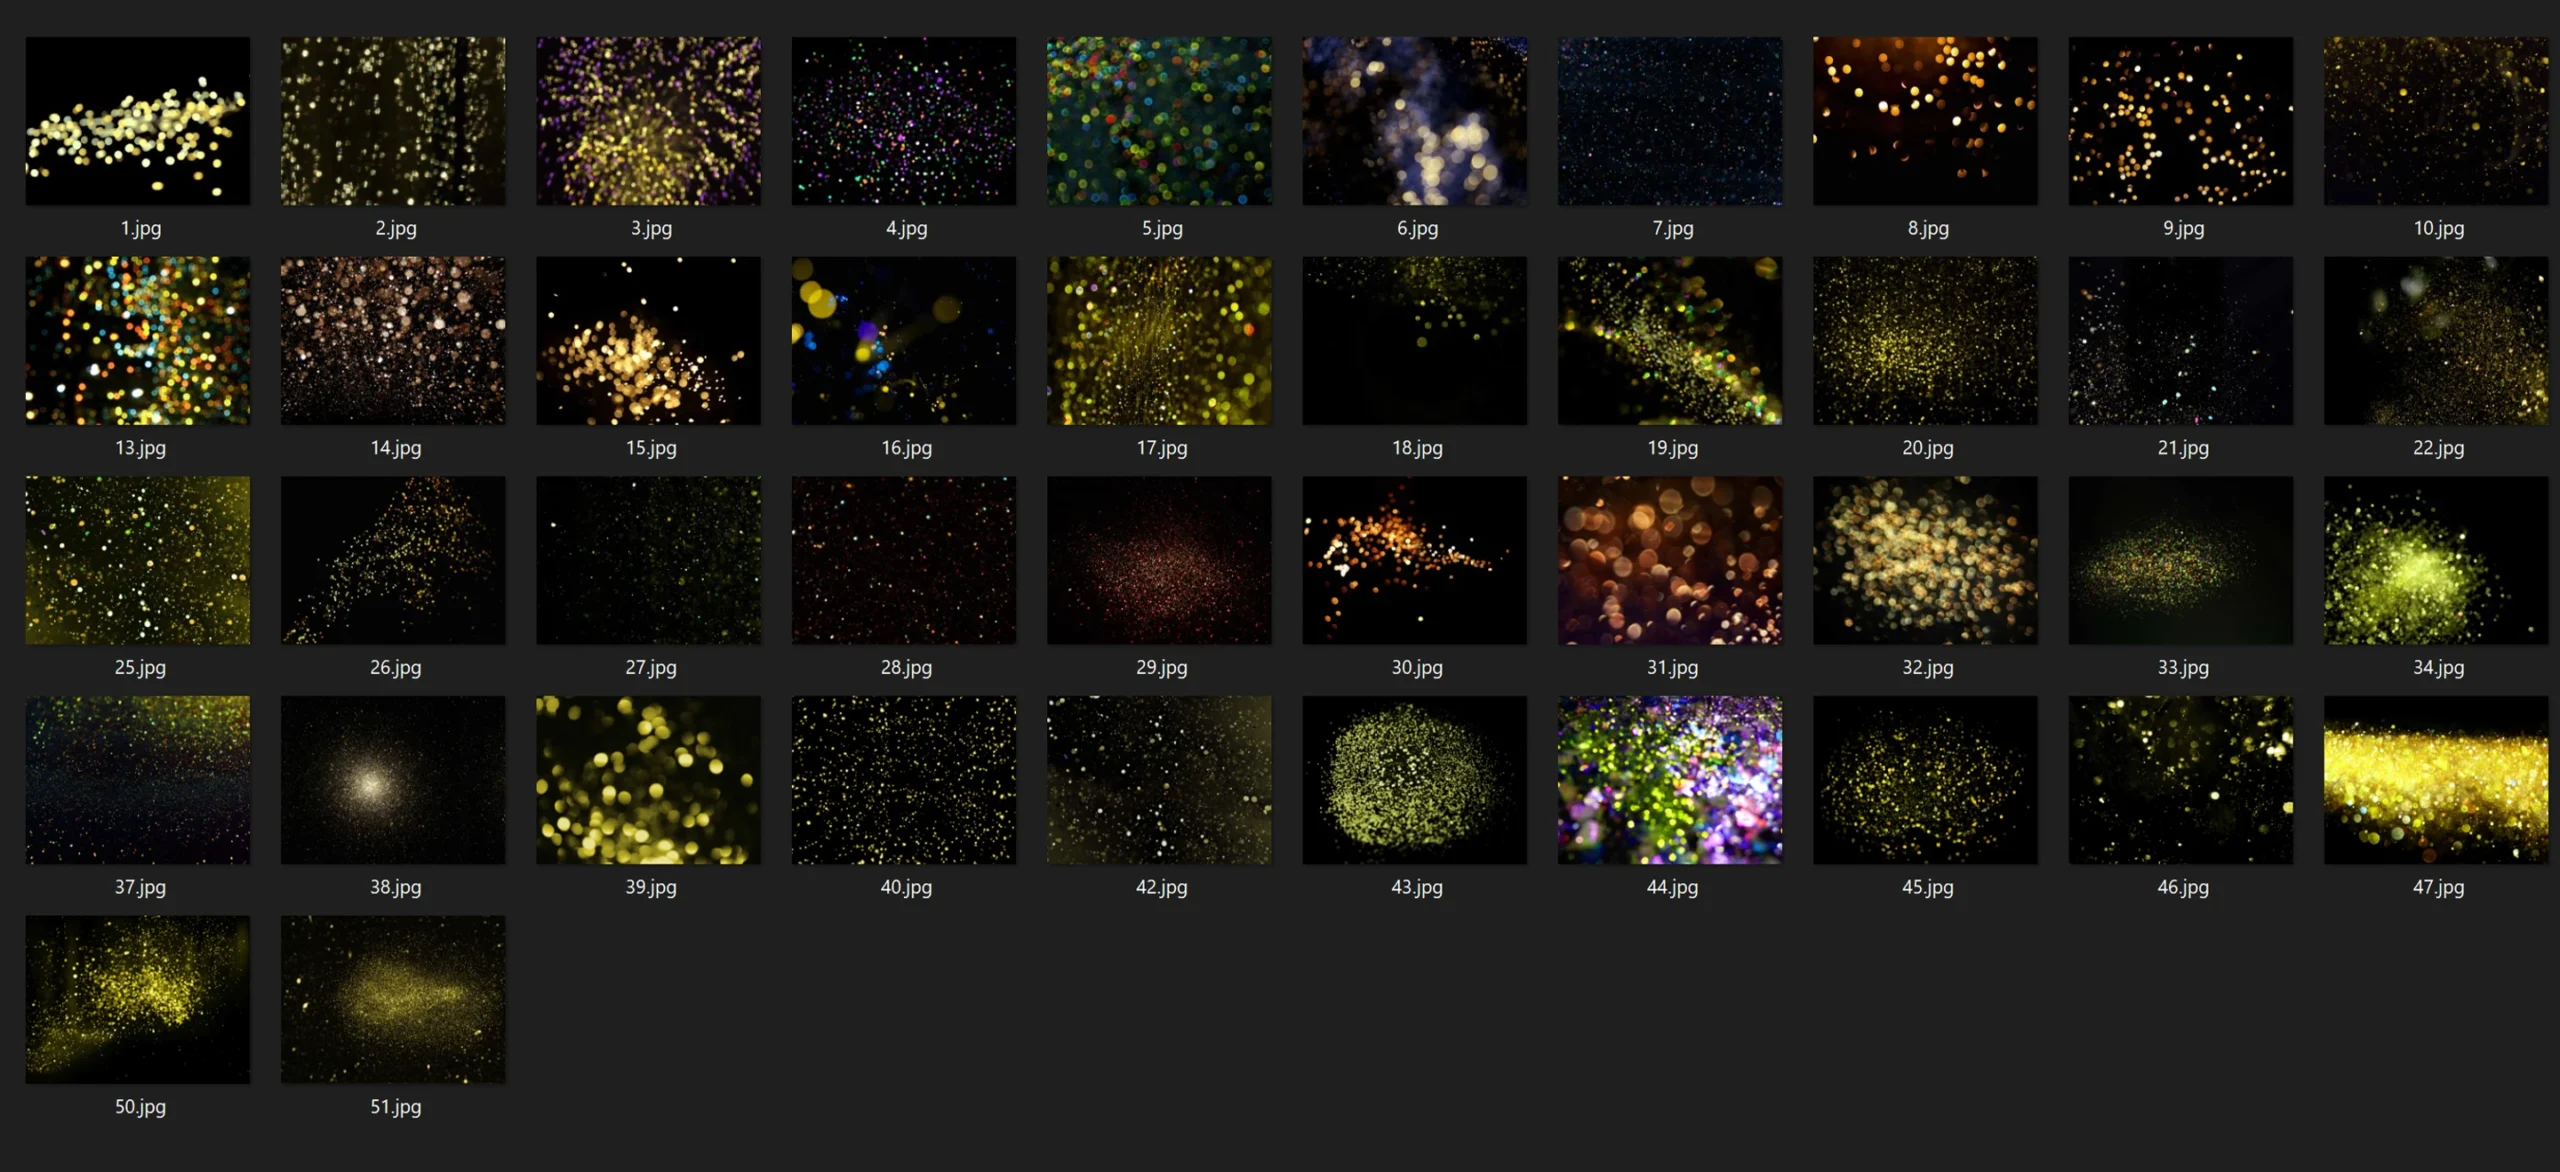The width and height of the screenshot is (2560, 1172).
Task: Choose the 39.jpg yellow bokeh thumbnail
Action: click(648, 780)
